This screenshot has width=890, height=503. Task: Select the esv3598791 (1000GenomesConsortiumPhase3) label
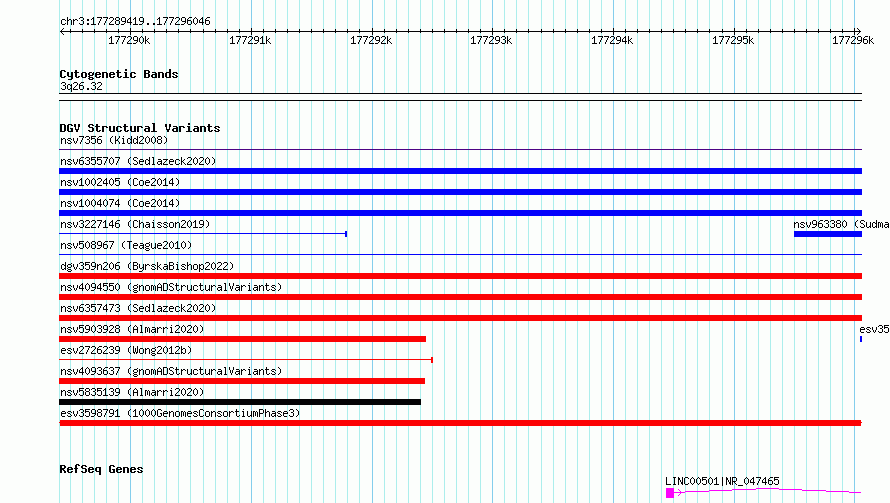(x=180, y=413)
